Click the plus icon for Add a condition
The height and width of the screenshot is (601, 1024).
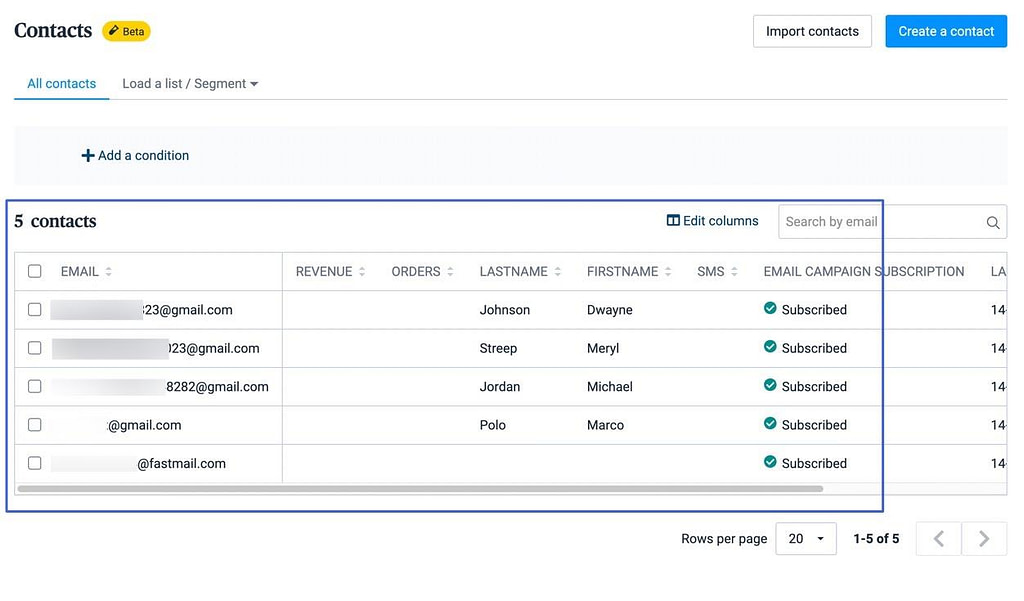(88, 156)
